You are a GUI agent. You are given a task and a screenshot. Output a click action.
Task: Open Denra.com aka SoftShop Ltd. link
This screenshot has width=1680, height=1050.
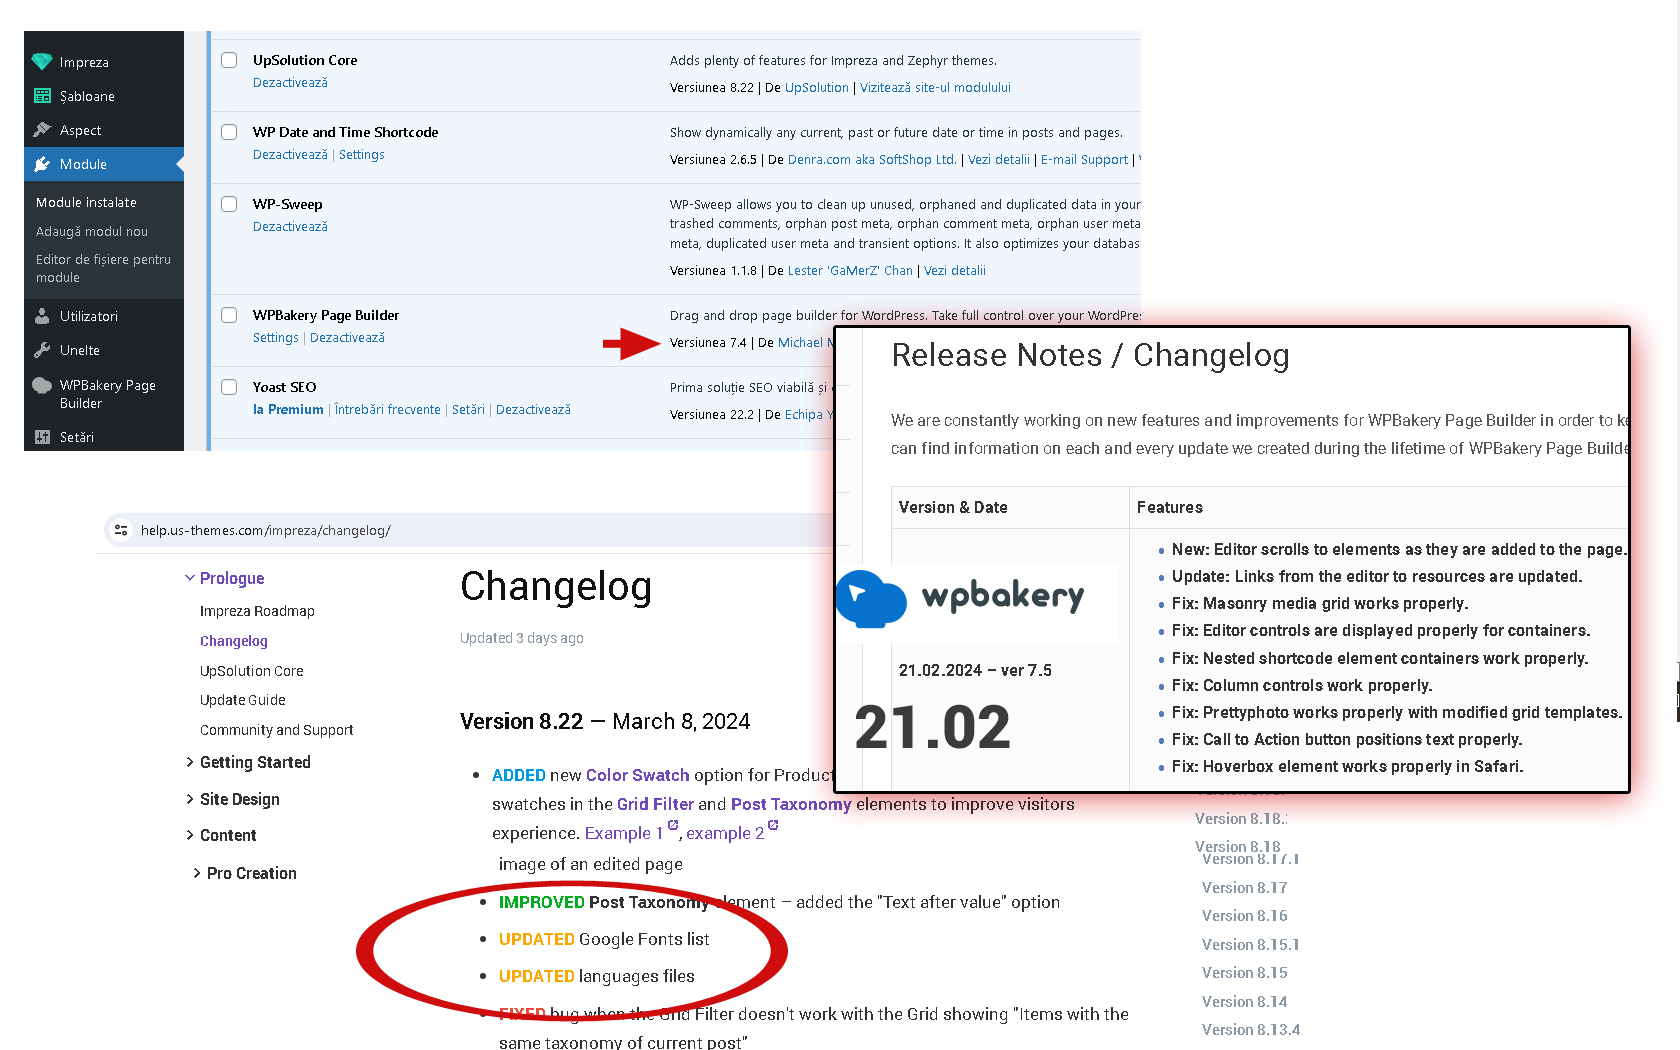point(871,160)
